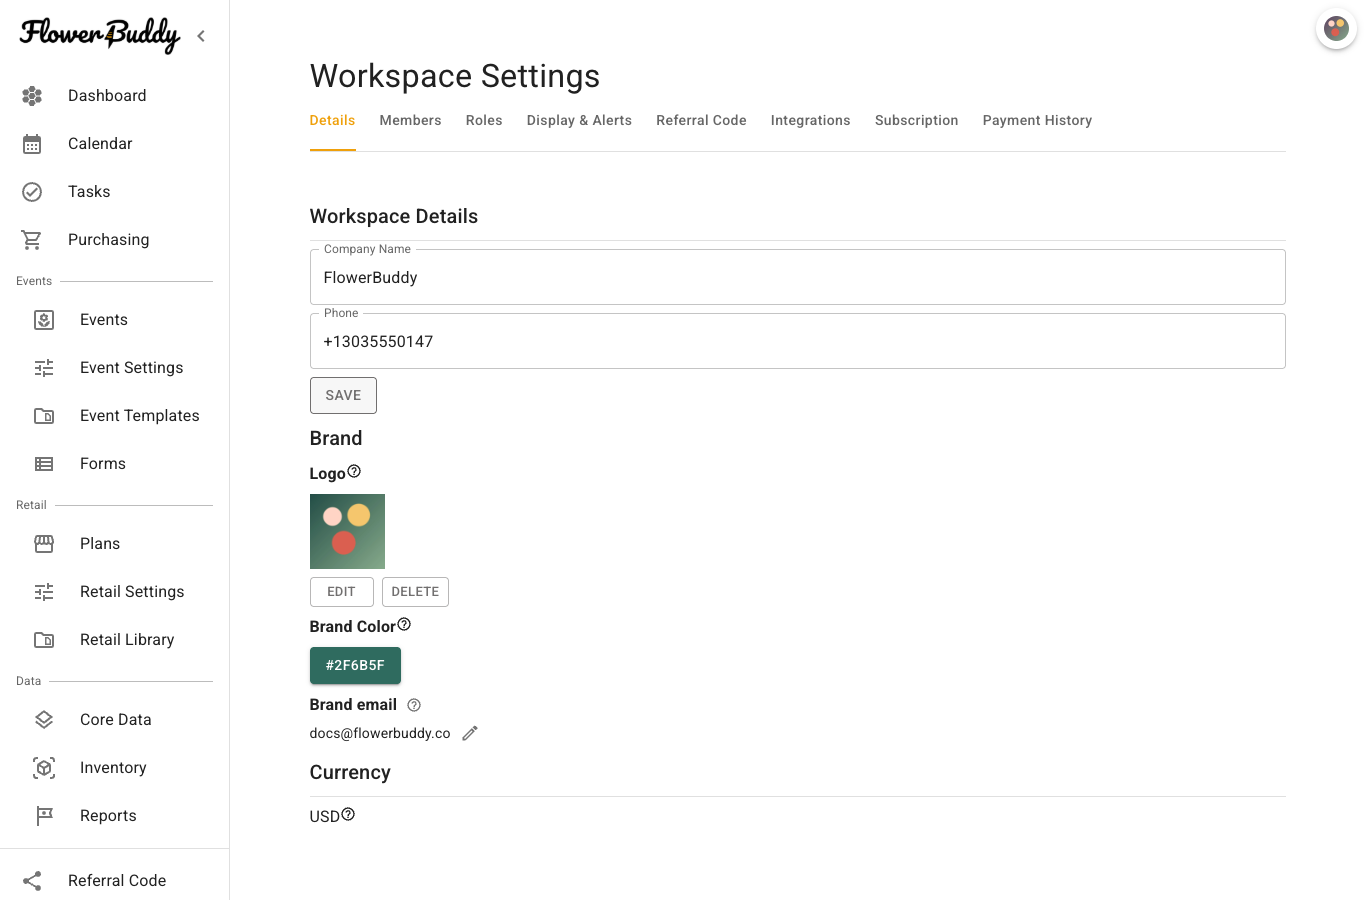Open the Dashboard page link
This screenshot has height=900, width=1365.
click(107, 96)
